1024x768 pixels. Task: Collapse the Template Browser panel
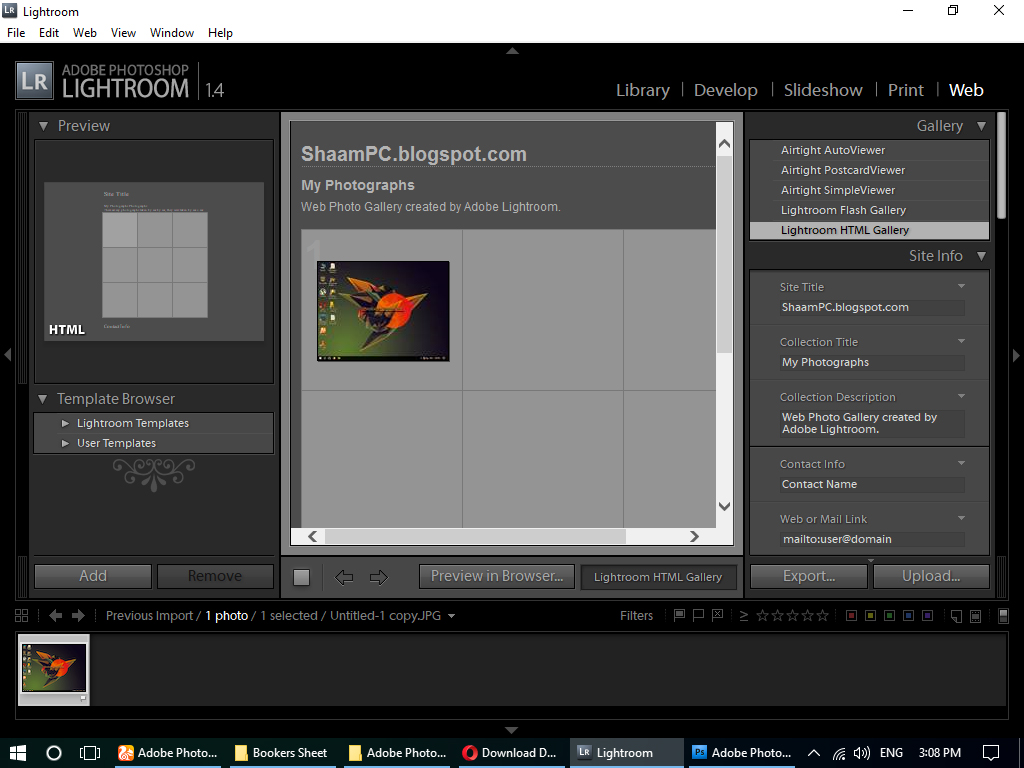pos(42,399)
